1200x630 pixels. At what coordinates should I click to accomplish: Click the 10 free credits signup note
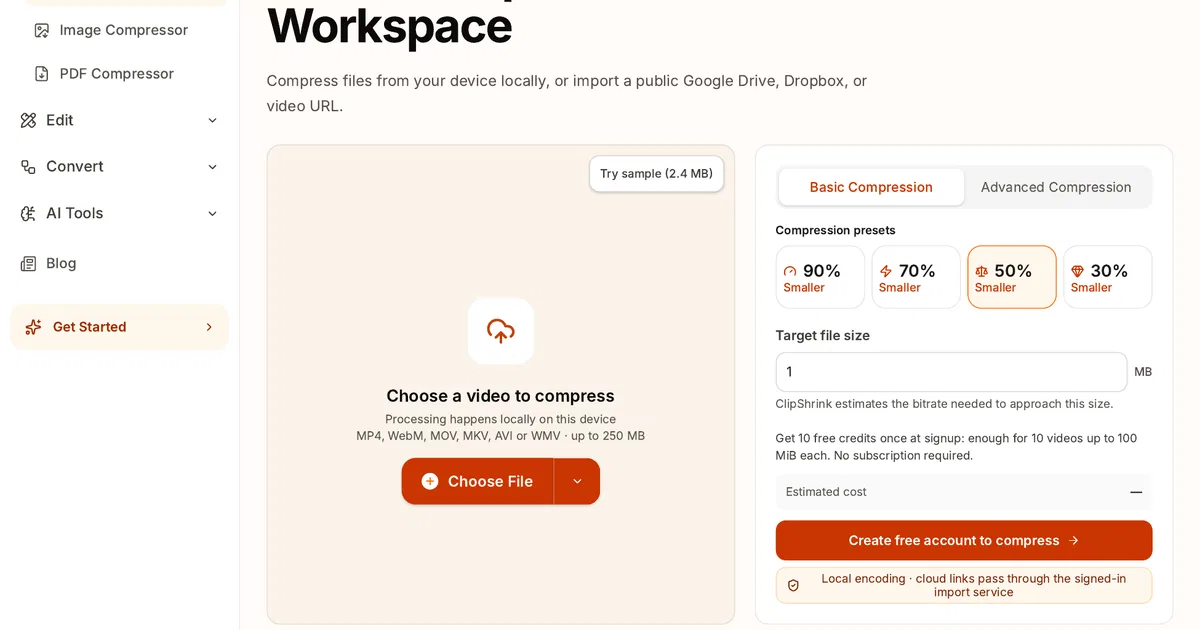956,447
